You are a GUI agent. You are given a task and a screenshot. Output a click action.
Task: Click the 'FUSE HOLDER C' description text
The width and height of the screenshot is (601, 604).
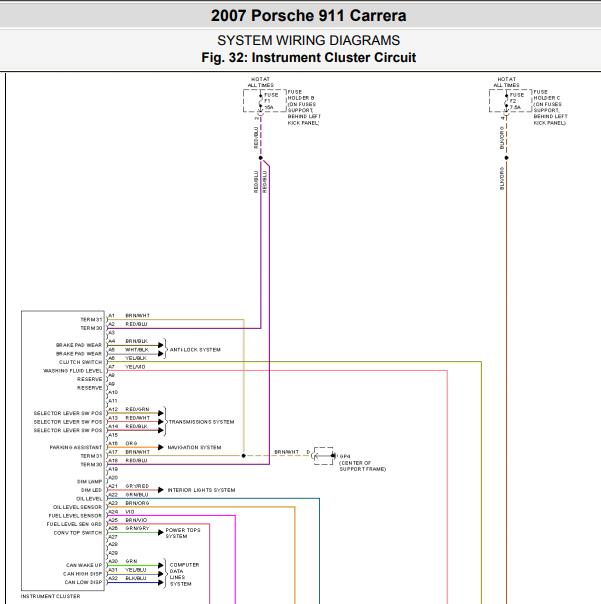click(x=550, y=107)
